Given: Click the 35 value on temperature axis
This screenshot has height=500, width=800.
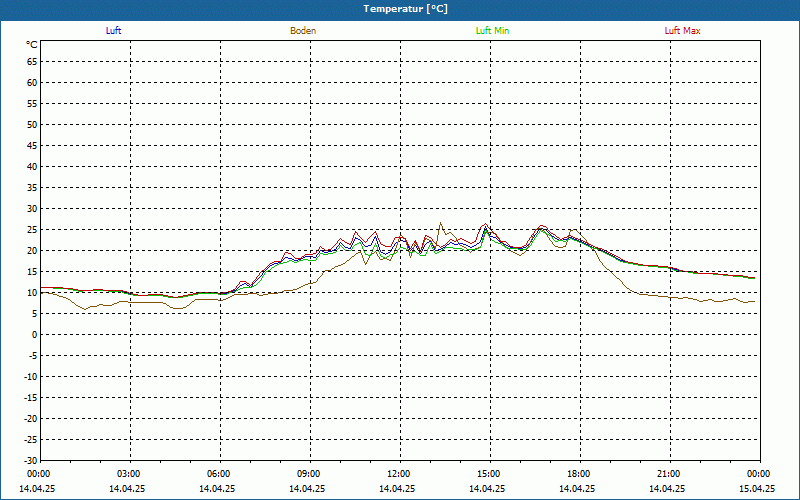Looking at the screenshot, I should (32, 188).
